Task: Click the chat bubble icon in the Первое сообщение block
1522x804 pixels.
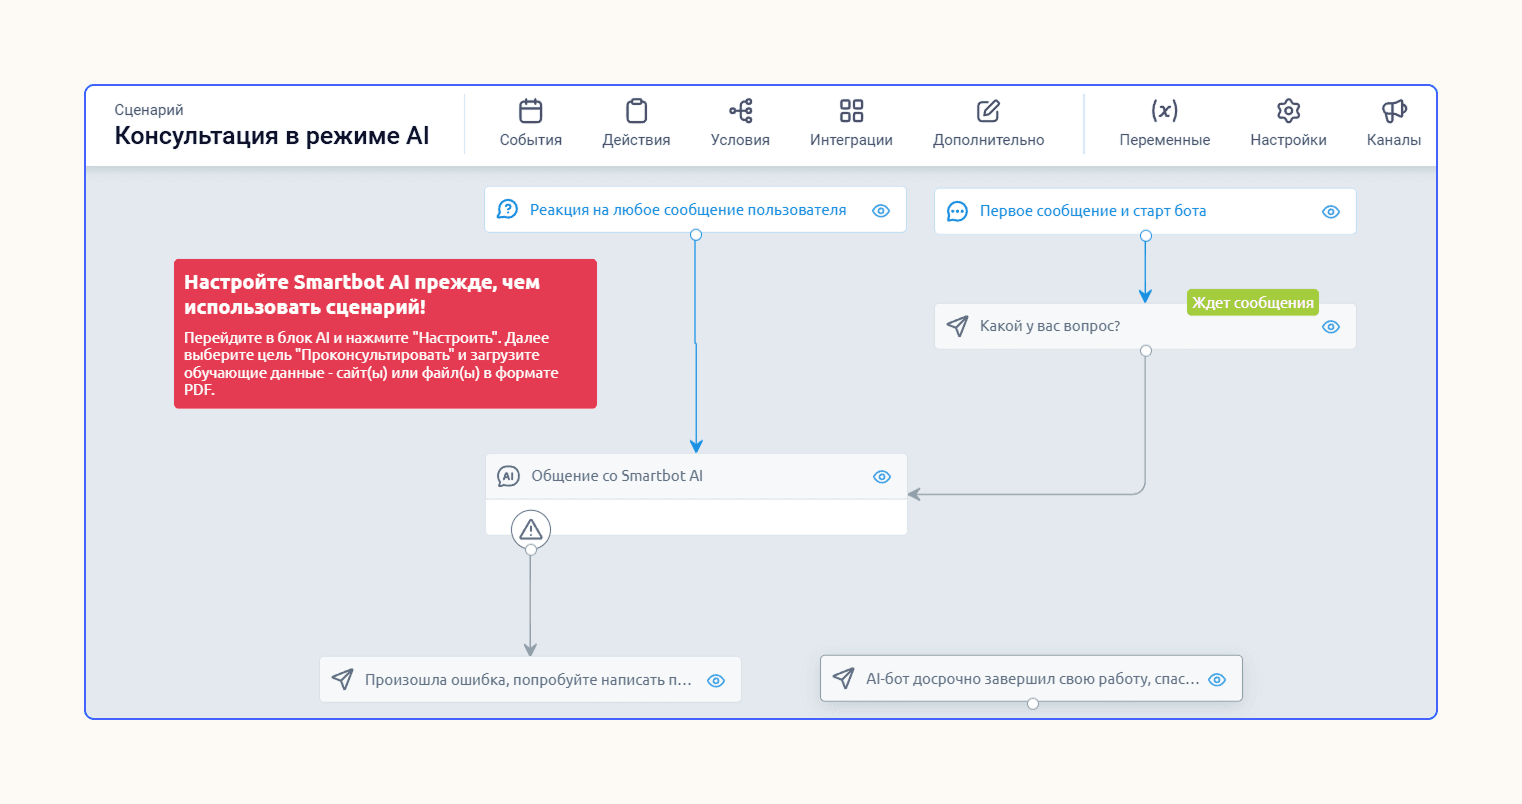Action: pyautogui.click(x=957, y=211)
